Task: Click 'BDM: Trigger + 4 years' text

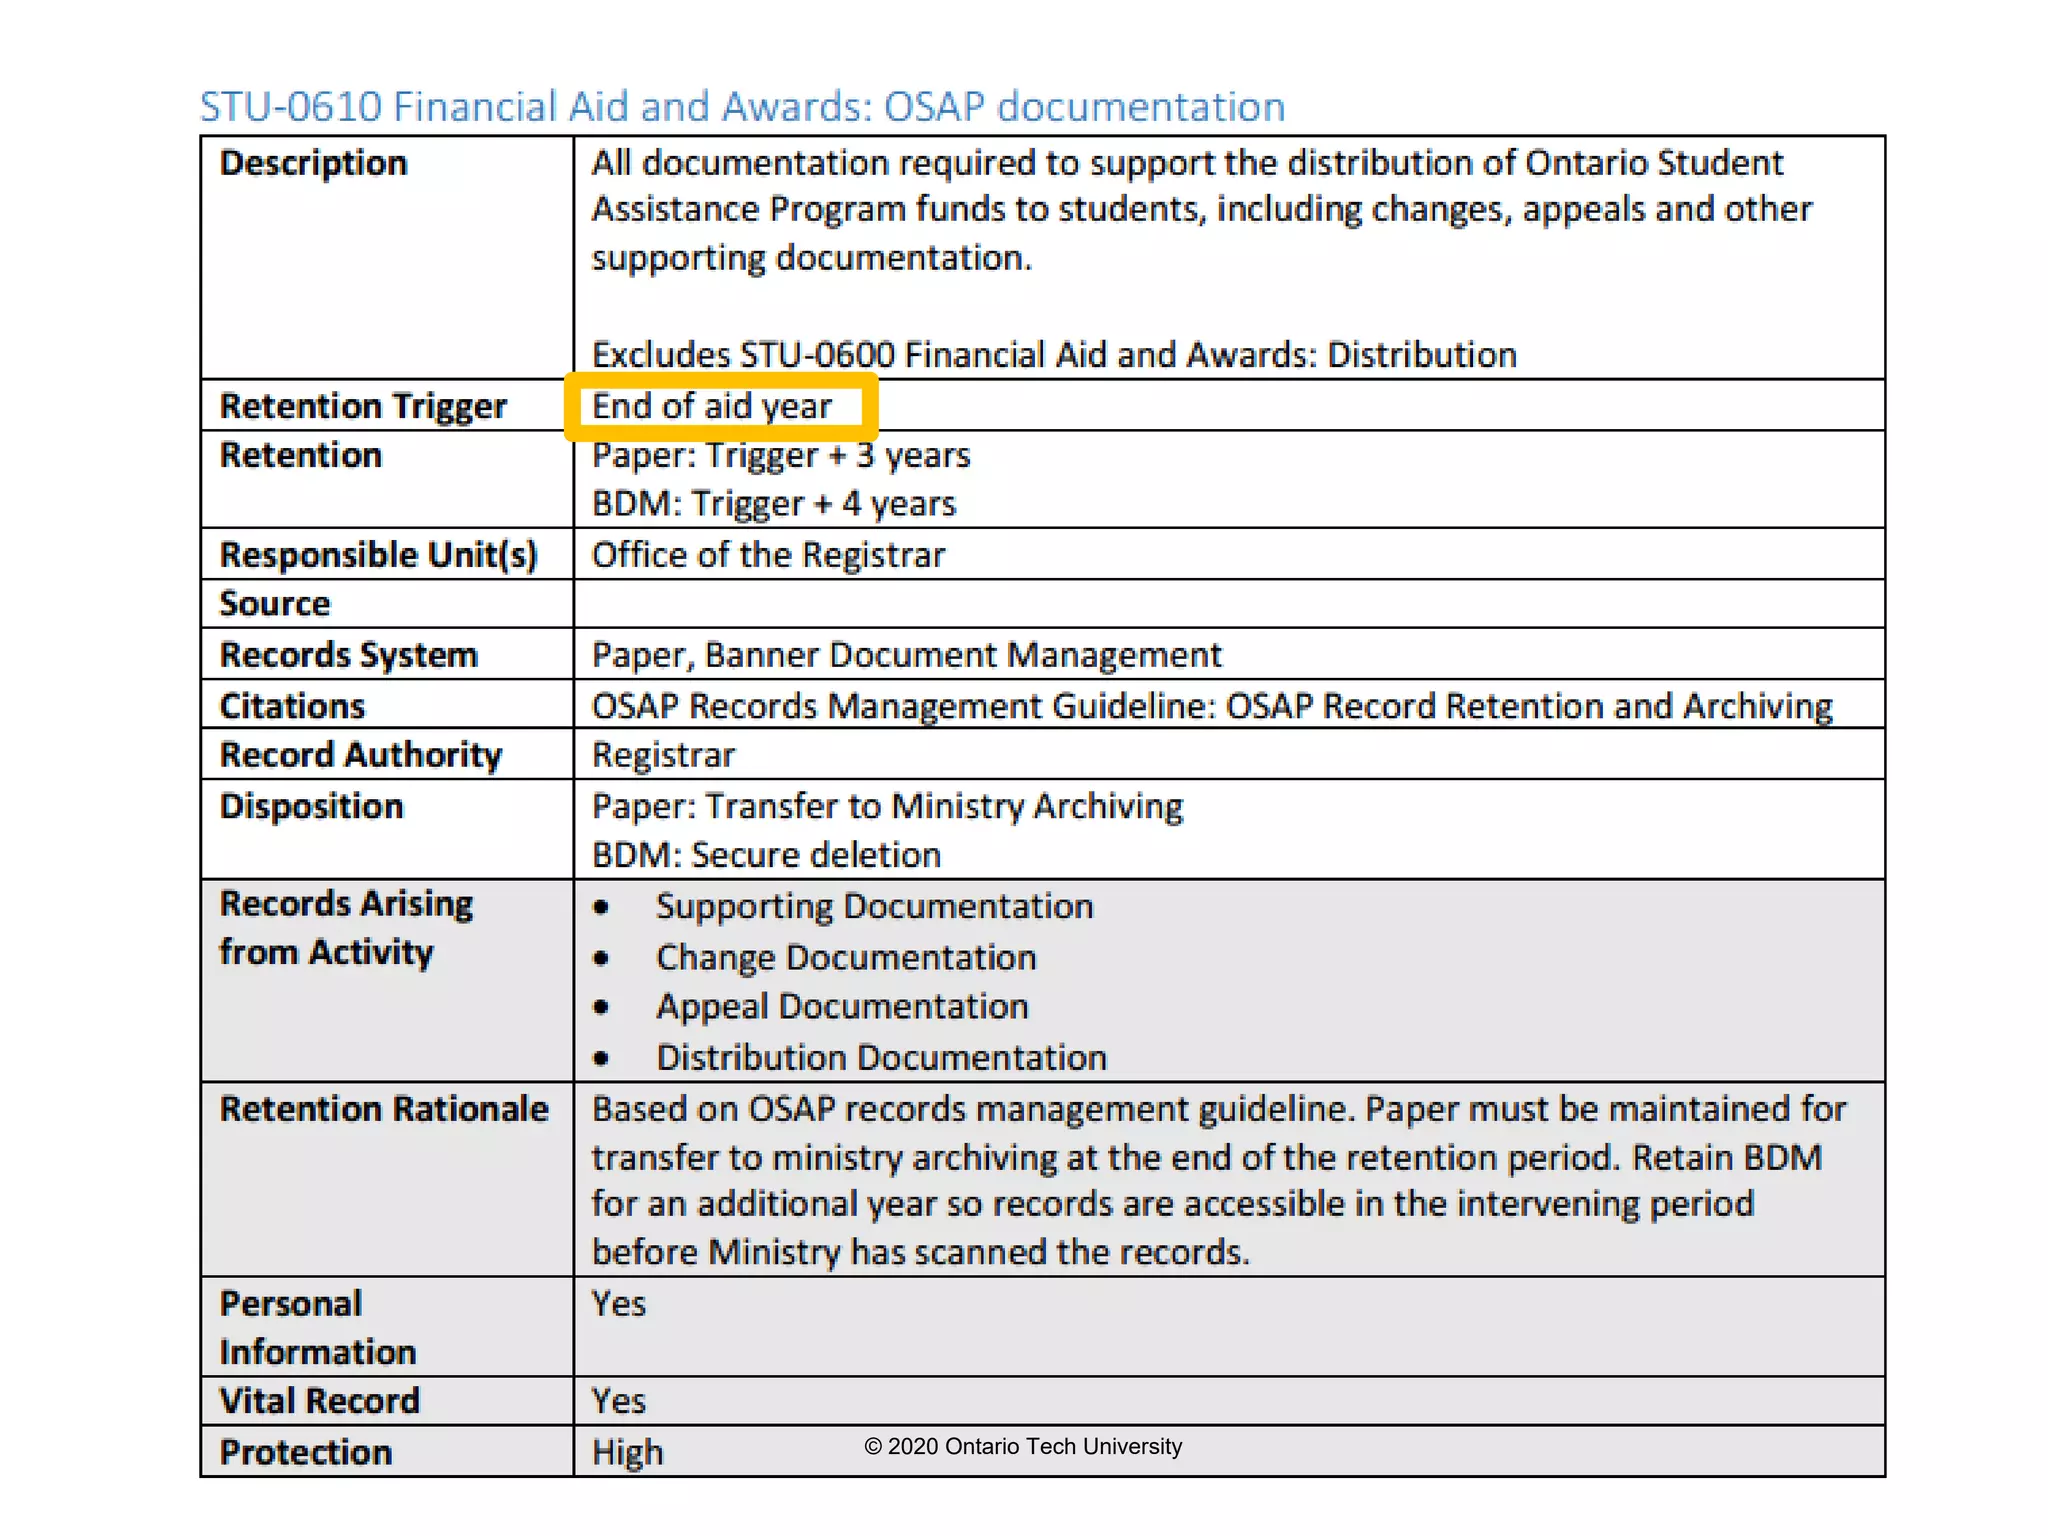Action: 773,503
